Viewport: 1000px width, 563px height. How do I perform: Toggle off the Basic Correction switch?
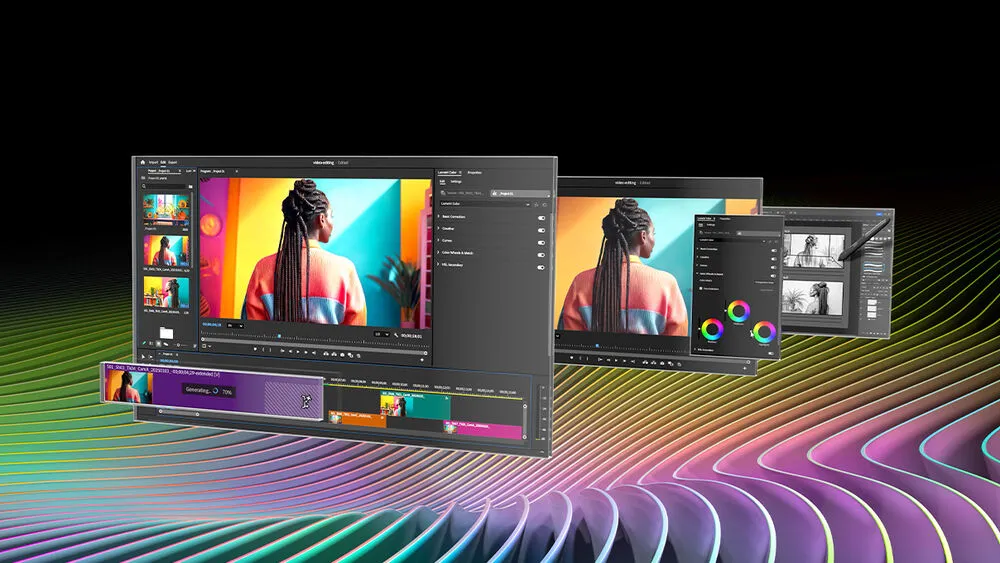pyautogui.click(x=541, y=218)
